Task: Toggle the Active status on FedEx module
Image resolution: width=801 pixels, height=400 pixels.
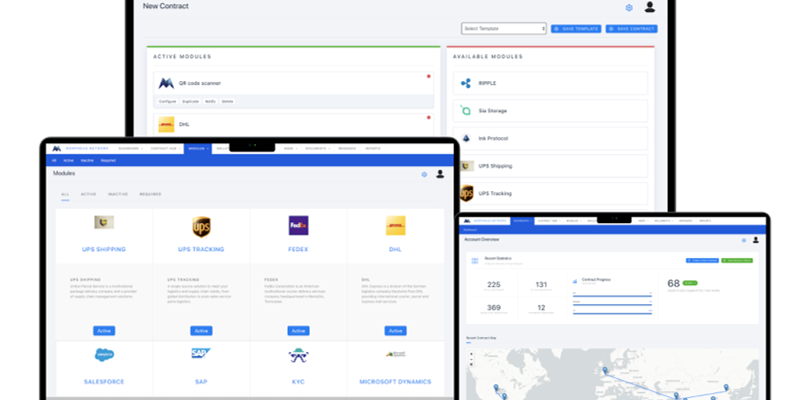Action: [298, 330]
